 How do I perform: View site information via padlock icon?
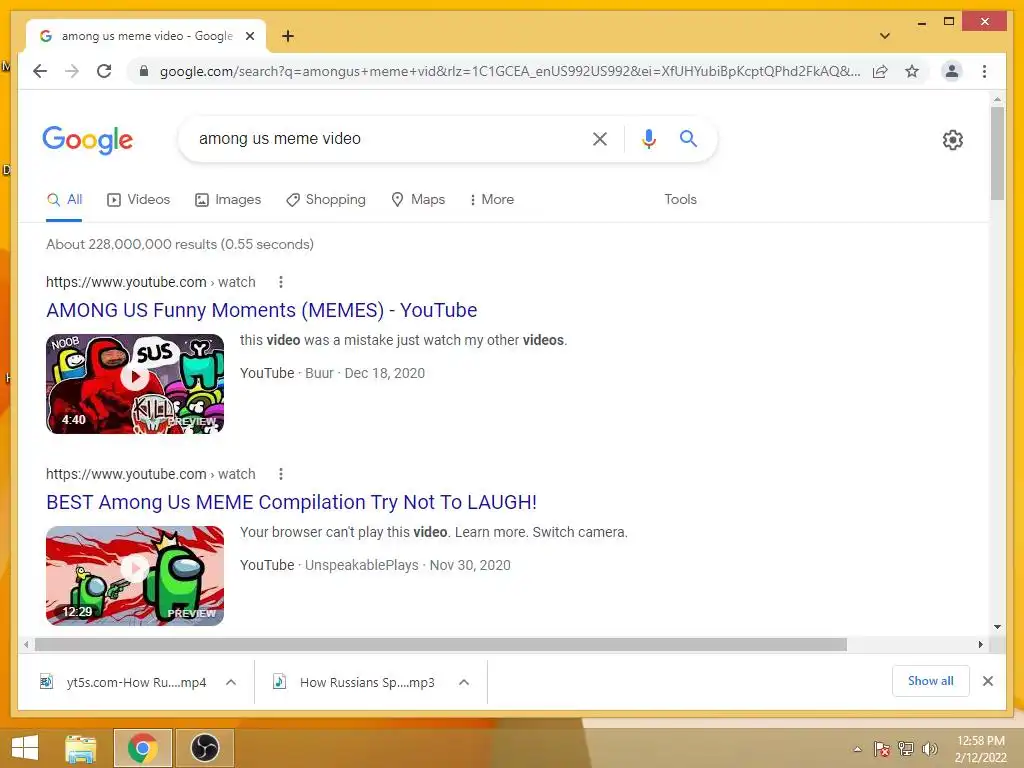[144, 71]
